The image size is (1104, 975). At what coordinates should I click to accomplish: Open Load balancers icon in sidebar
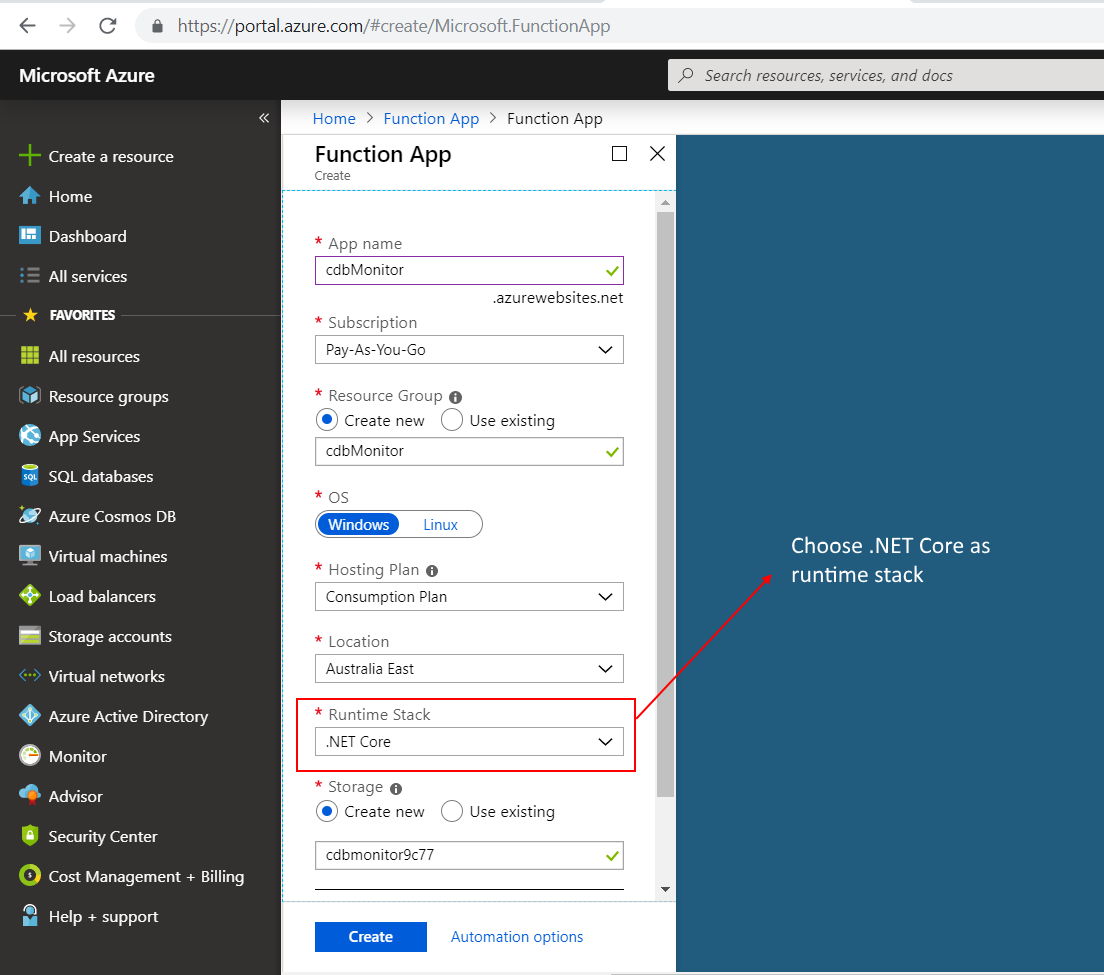(x=30, y=596)
